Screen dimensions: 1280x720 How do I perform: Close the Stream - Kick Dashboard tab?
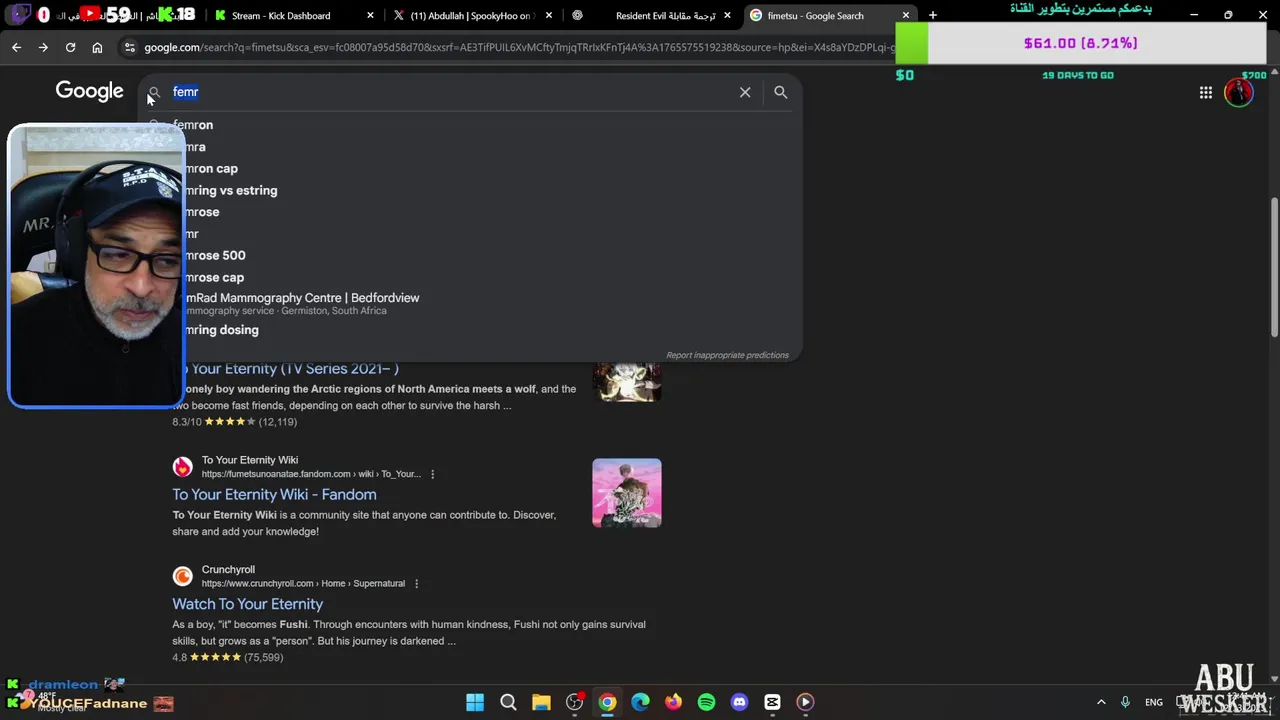pyautogui.click(x=371, y=15)
